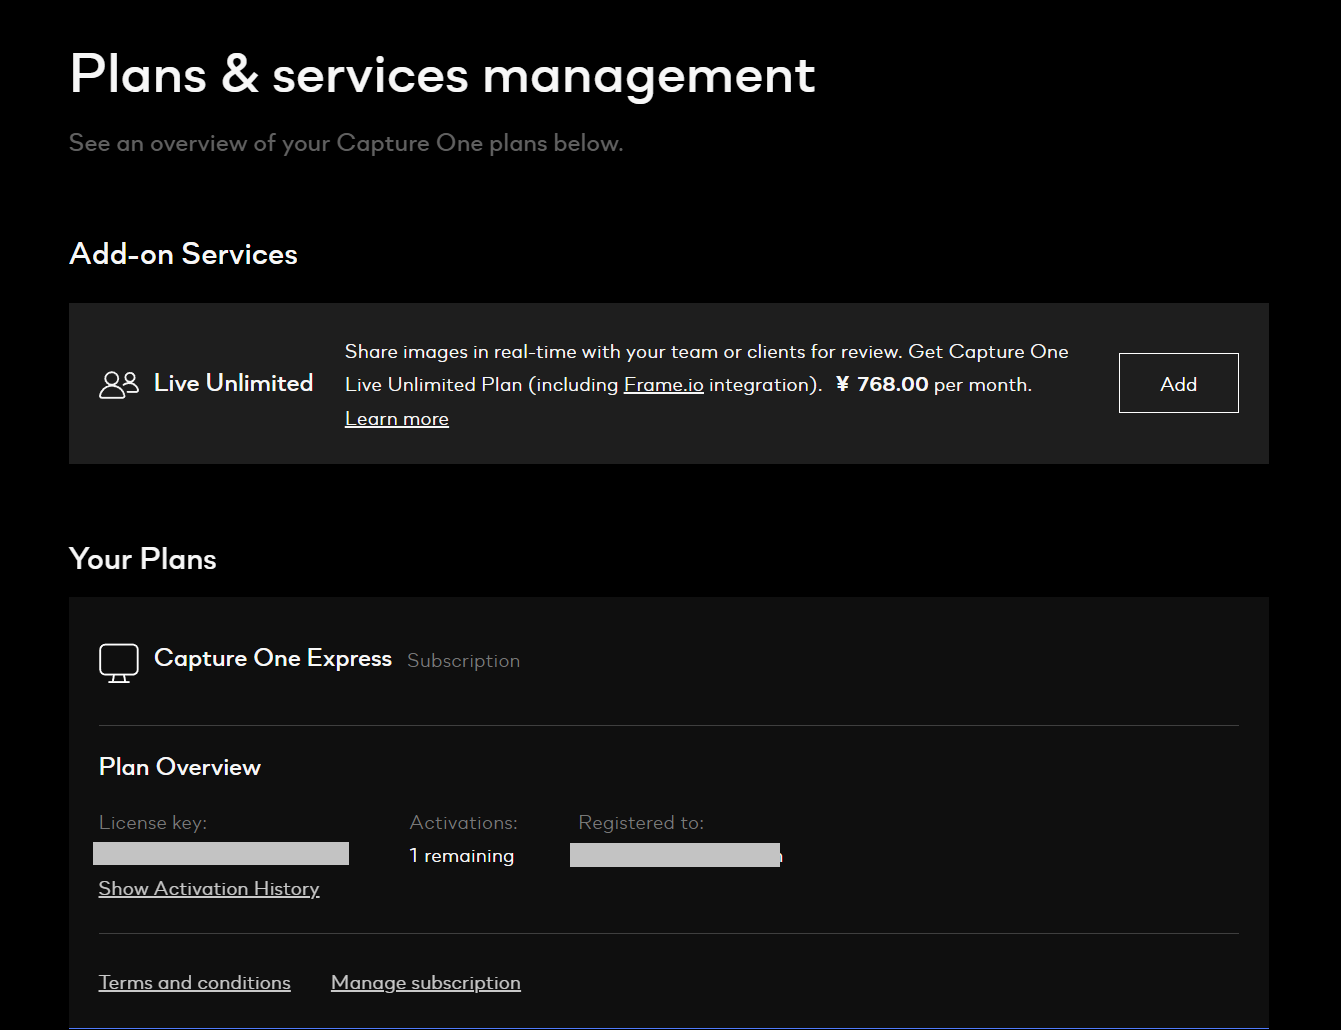Image resolution: width=1341 pixels, height=1030 pixels.
Task: Open Manage subscription
Action: click(x=426, y=982)
